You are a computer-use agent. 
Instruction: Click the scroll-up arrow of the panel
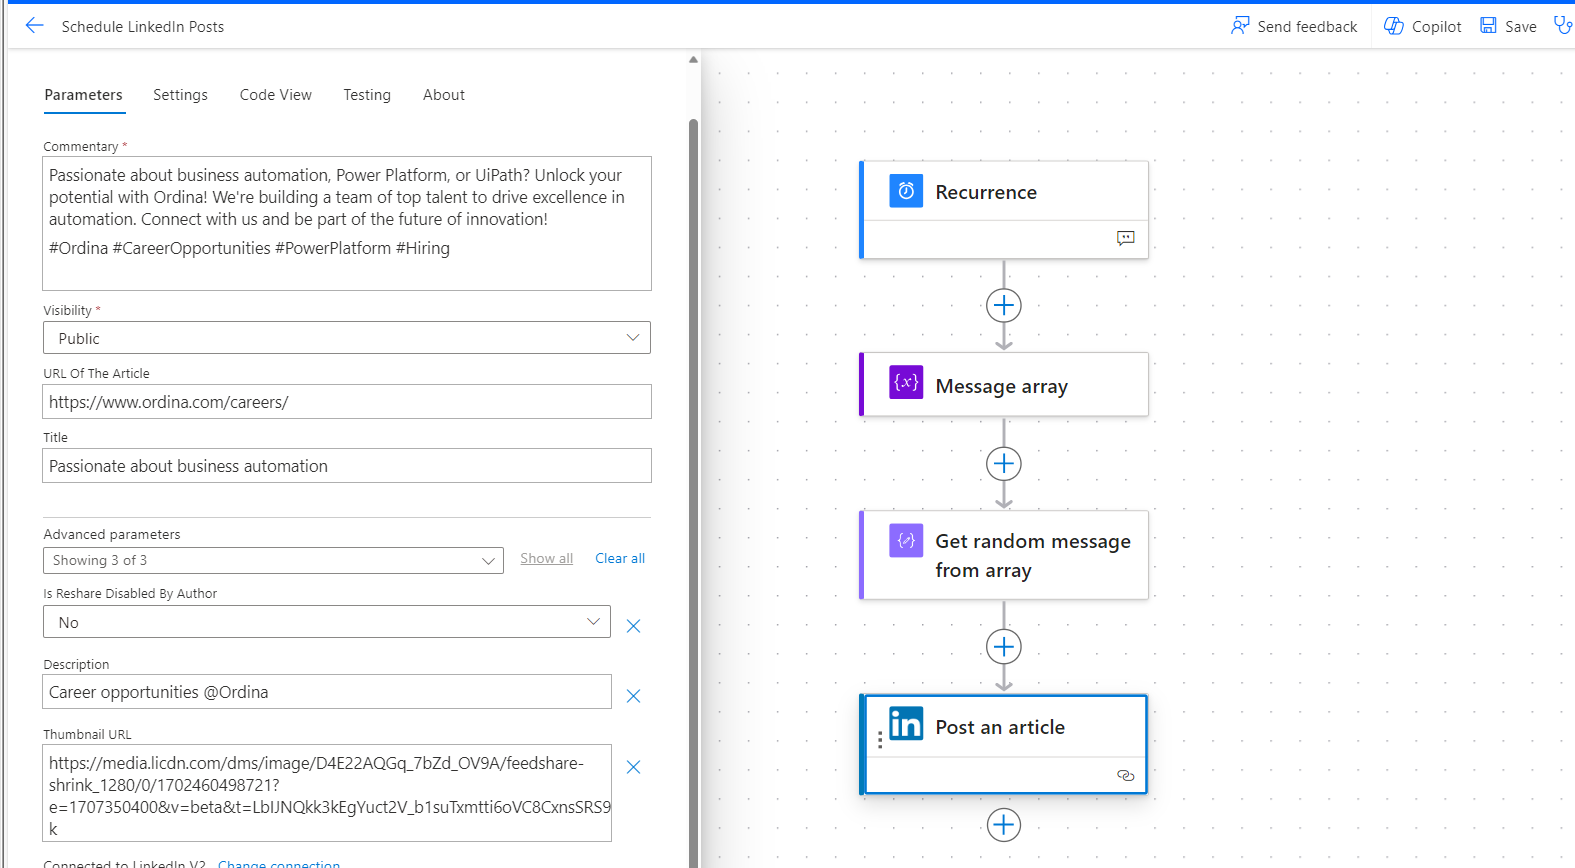[693, 60]
